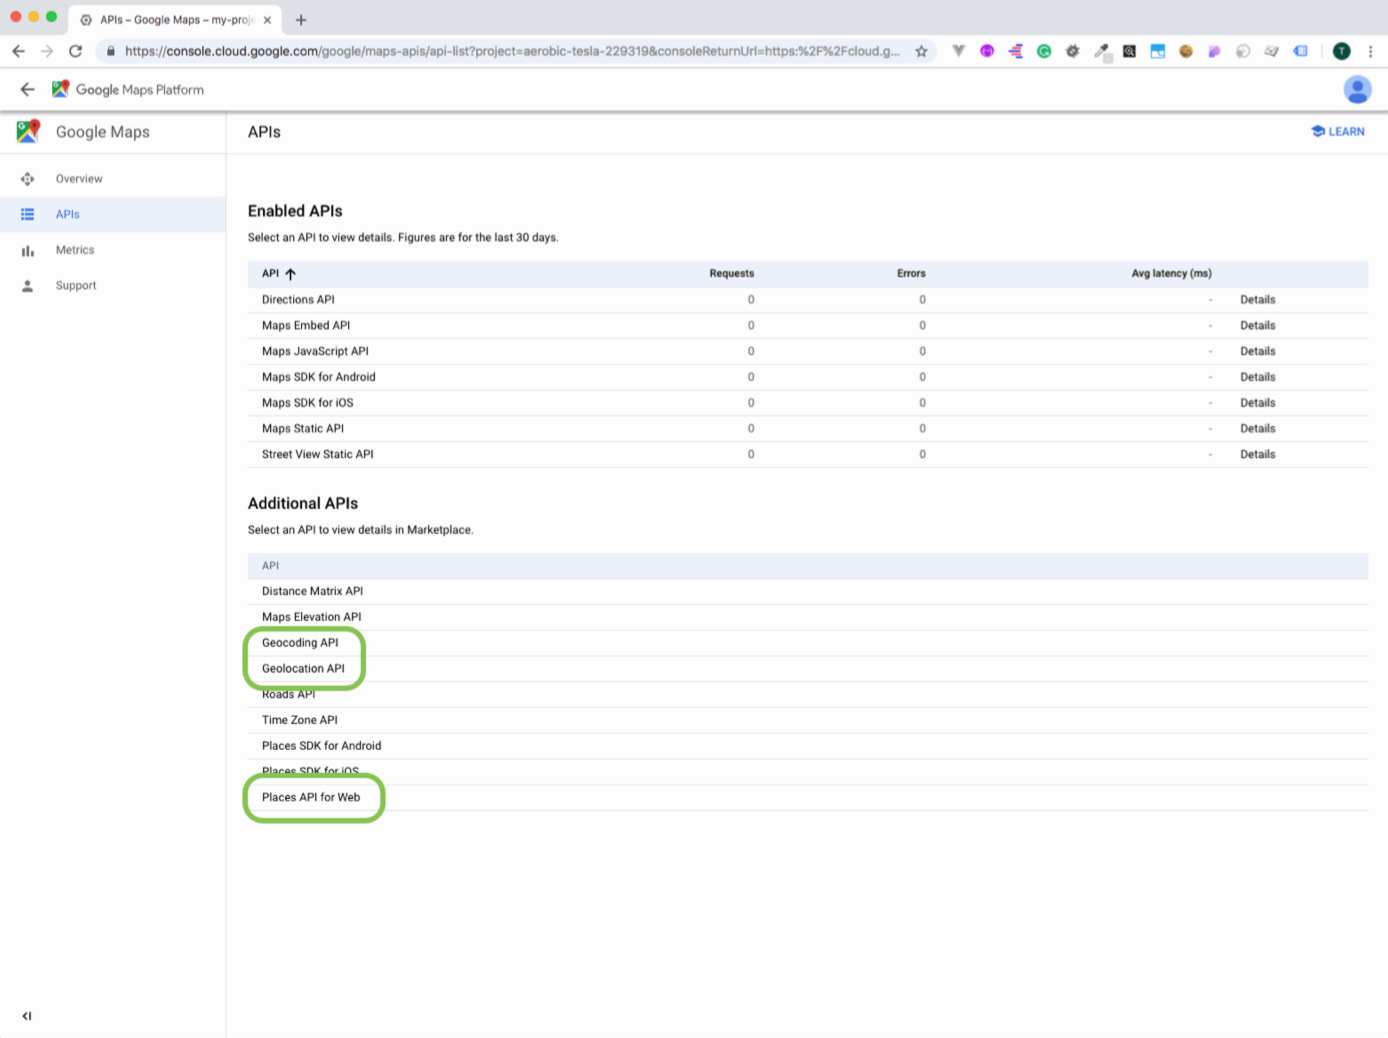Image resolution: width=1388 pixels, height=1038 pixels.
Task: Click the APIs list icon in sidebar
Action: 27,214
